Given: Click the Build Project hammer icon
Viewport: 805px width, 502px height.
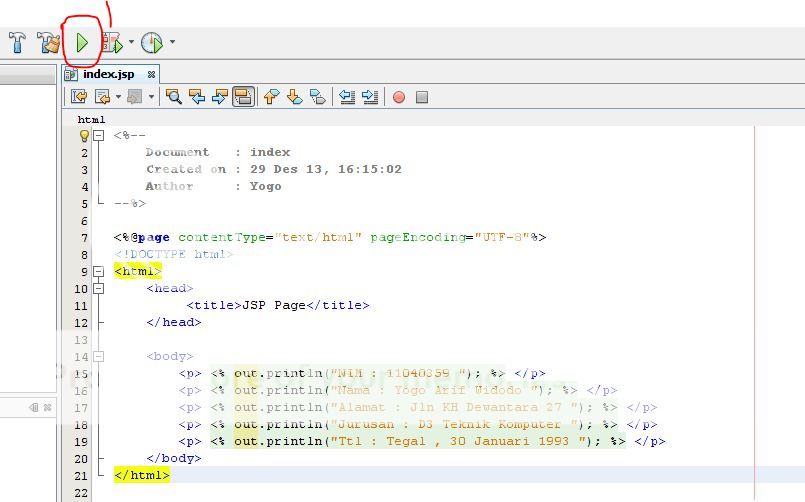Looking at the screenshot, I should click(x=17, y=42).
